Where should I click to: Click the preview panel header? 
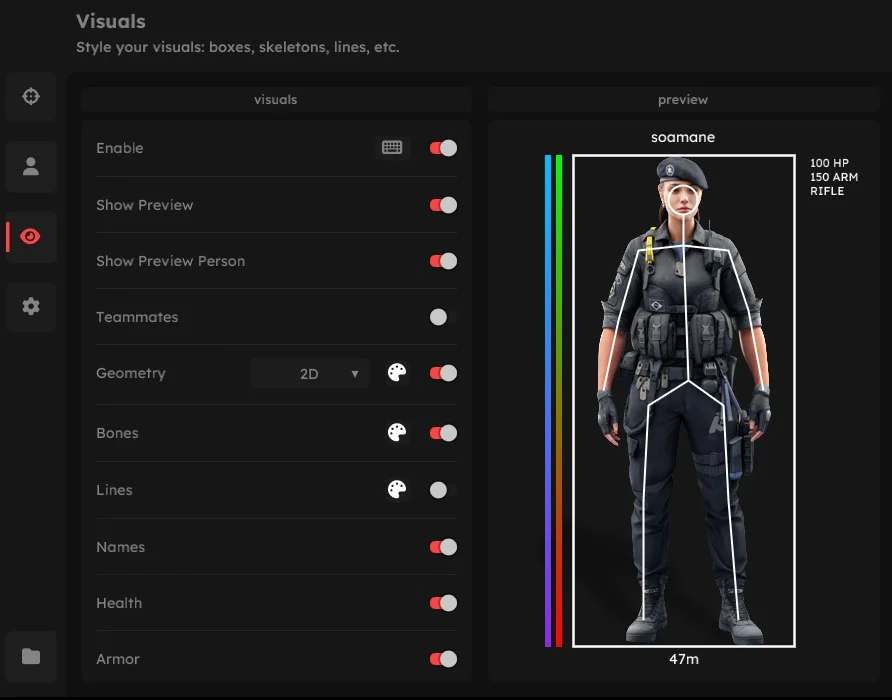coord(683,100)
